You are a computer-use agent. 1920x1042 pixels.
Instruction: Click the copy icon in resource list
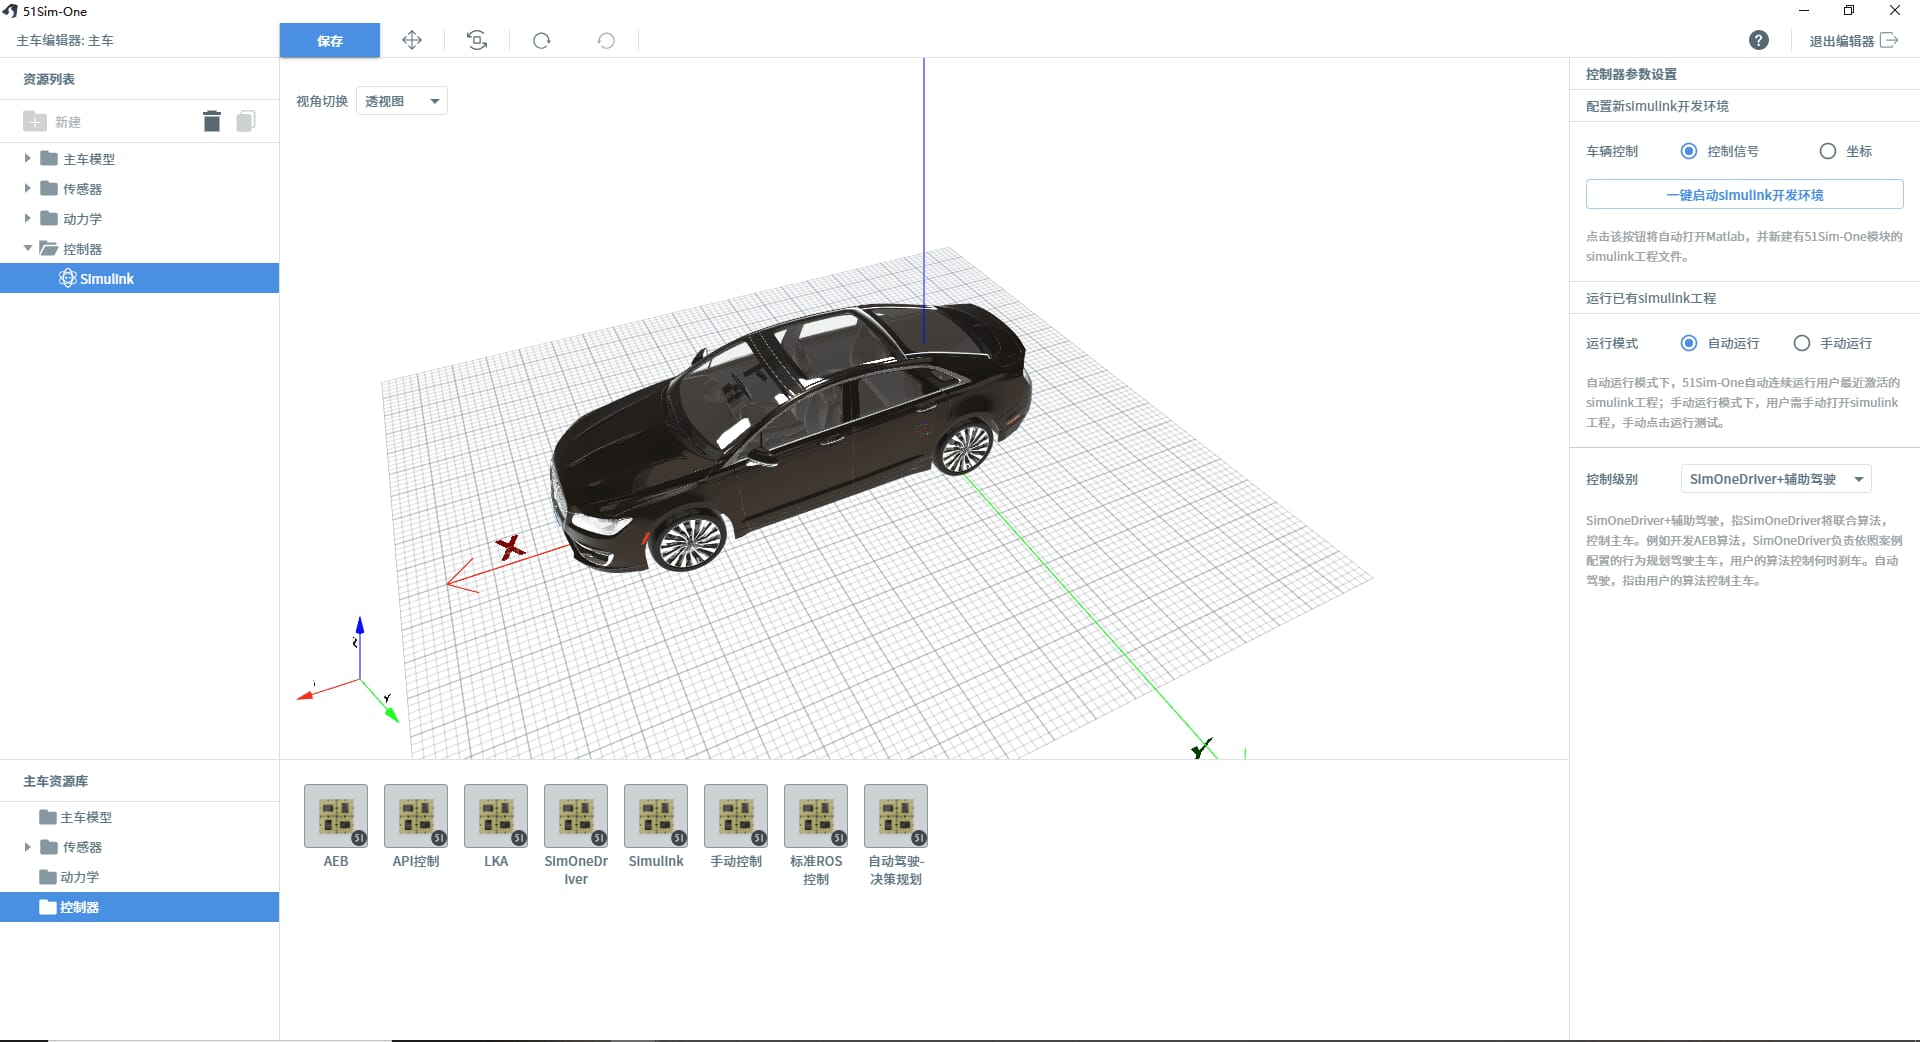(246, 121)
